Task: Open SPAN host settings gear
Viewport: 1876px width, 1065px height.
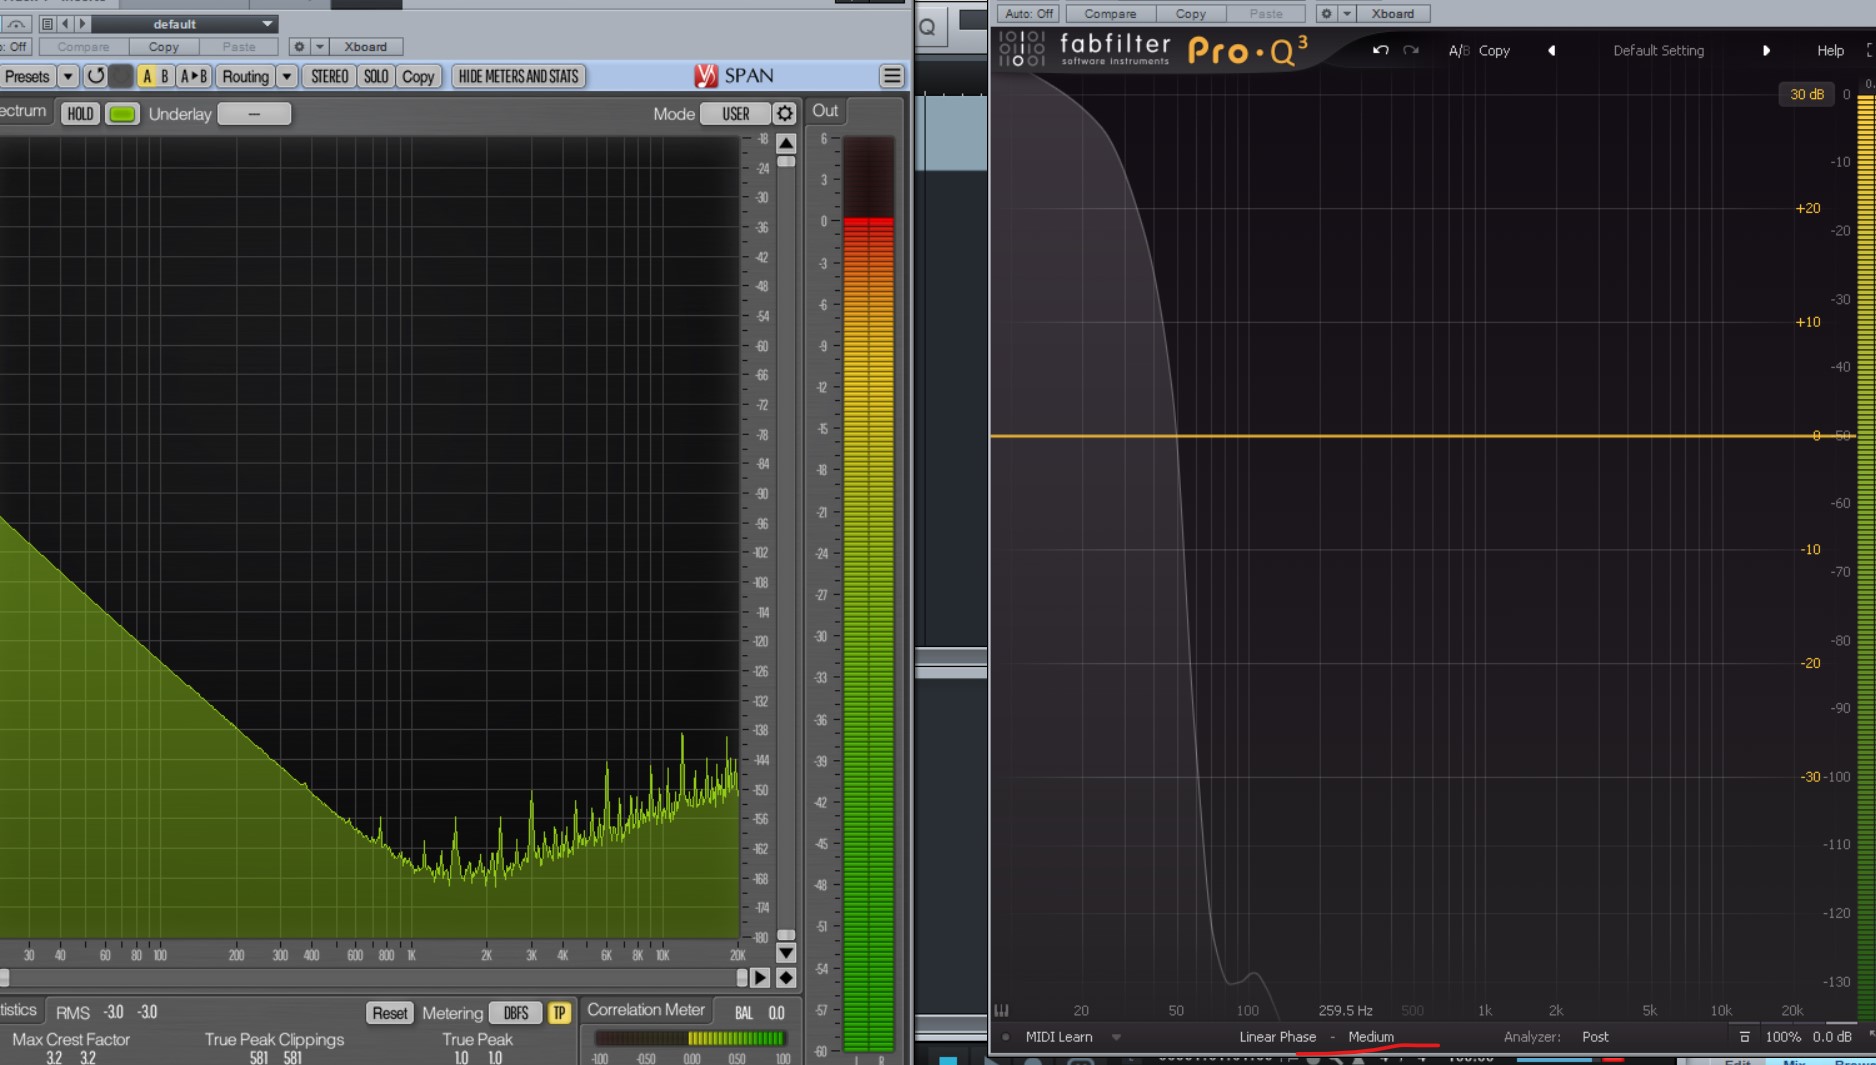Action: point(298,47)
